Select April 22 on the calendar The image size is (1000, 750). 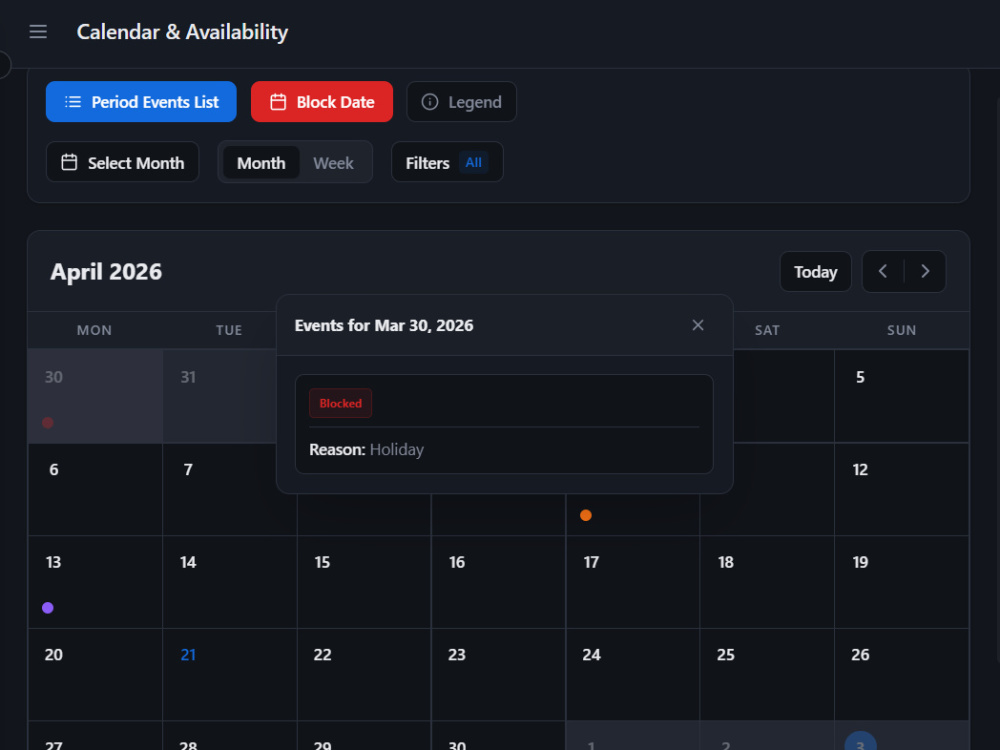pos(364,674)
